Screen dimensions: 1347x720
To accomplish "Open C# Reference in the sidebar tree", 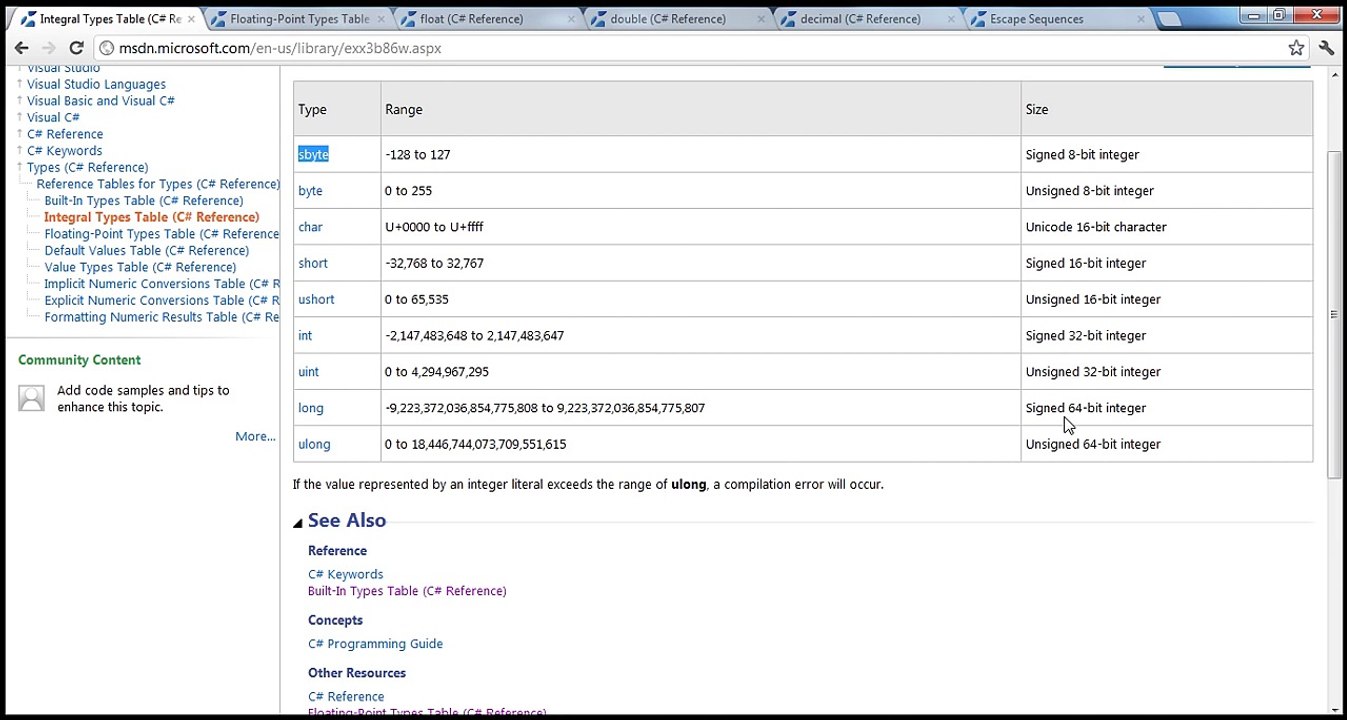I will [x=65, y=134].
